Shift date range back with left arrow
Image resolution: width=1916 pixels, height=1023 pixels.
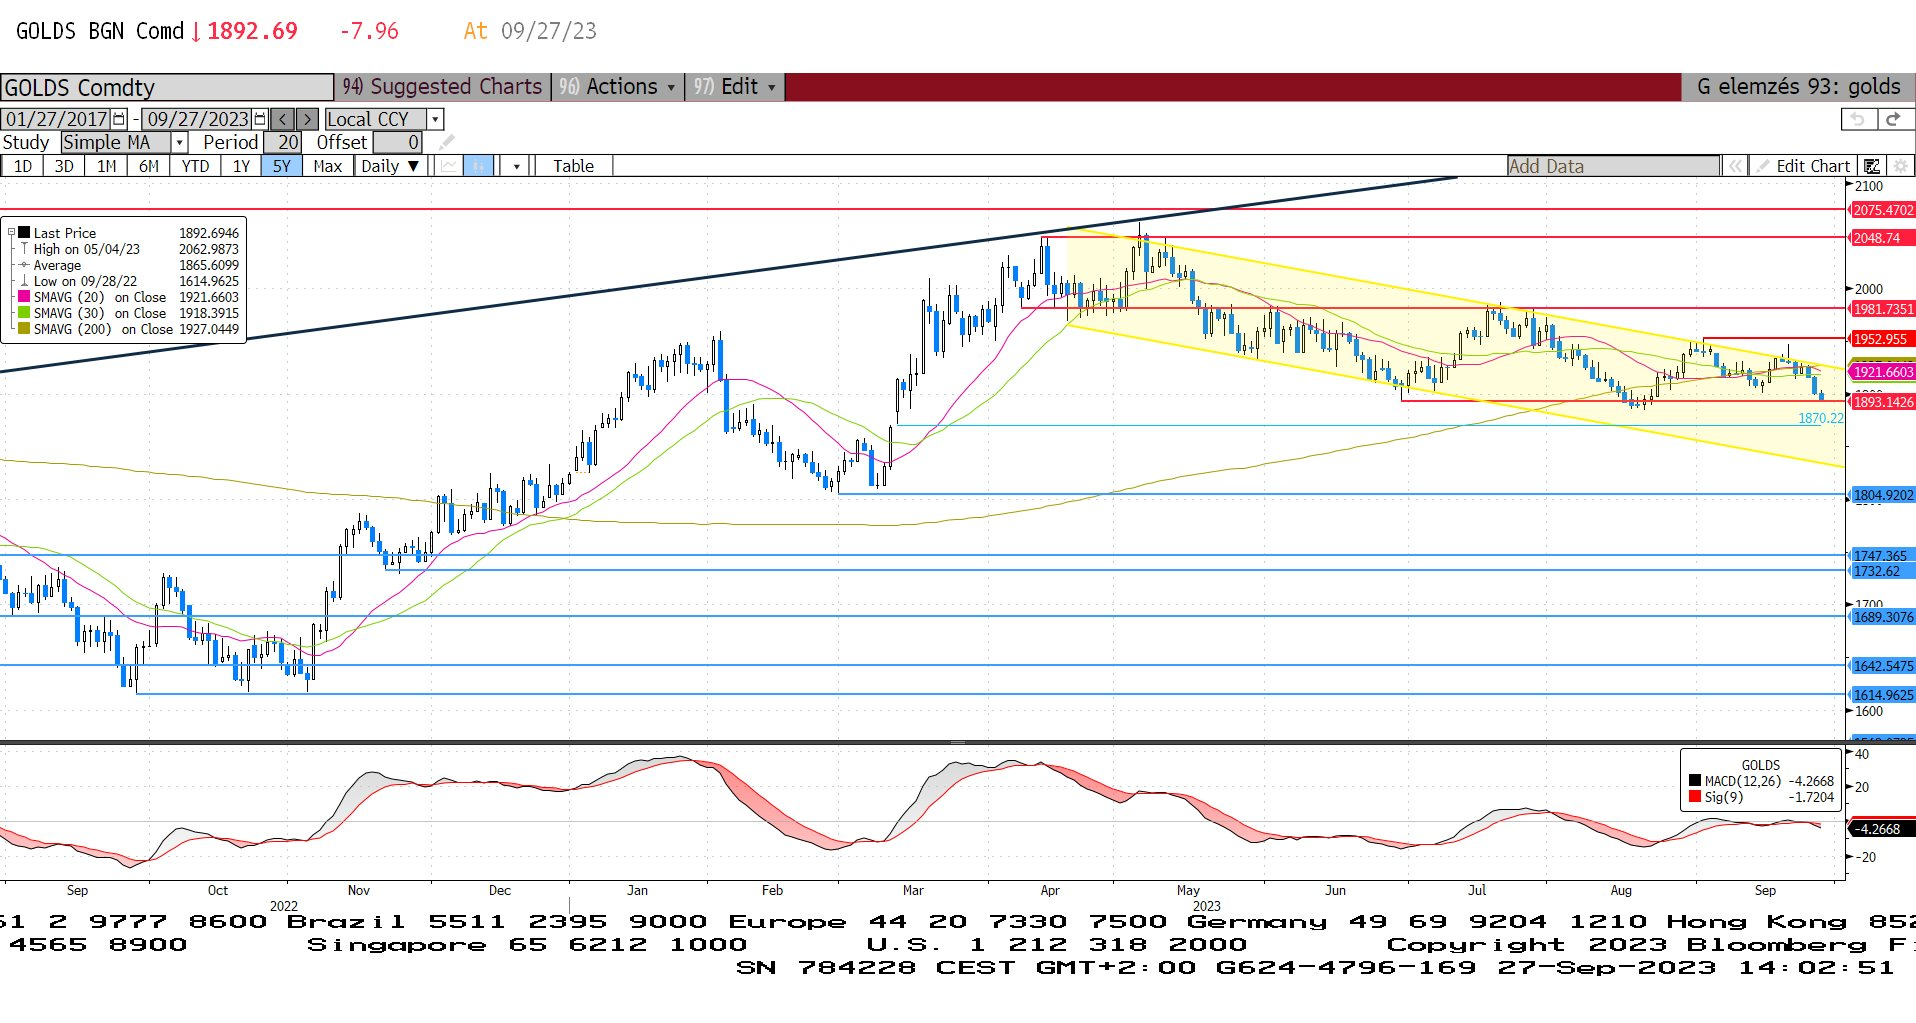[x=283, y=119]
